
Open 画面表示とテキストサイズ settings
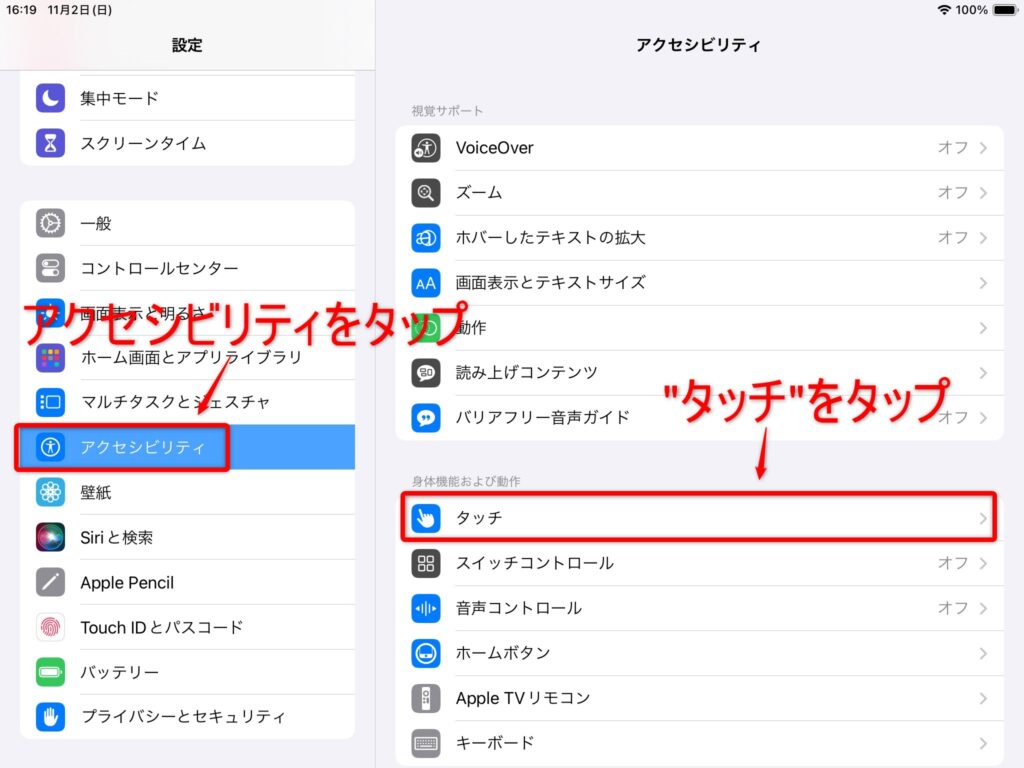tap(550, 283)
